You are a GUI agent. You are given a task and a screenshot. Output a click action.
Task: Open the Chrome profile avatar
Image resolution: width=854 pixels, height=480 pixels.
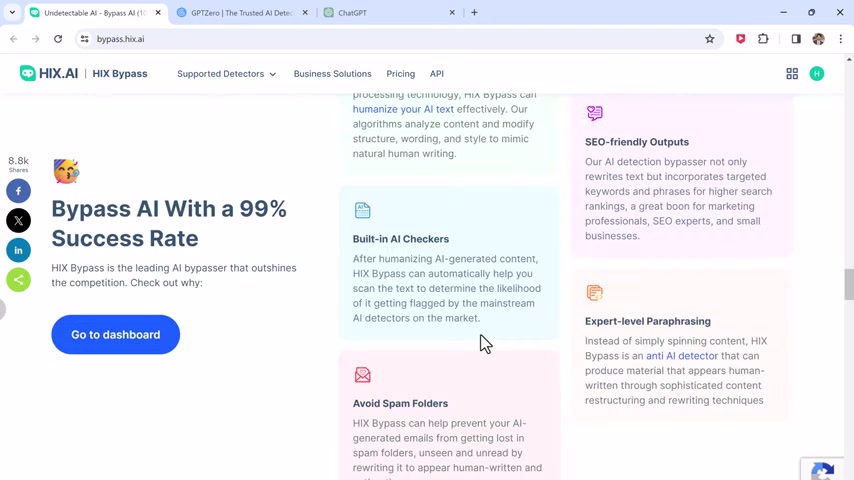(818, 39)
